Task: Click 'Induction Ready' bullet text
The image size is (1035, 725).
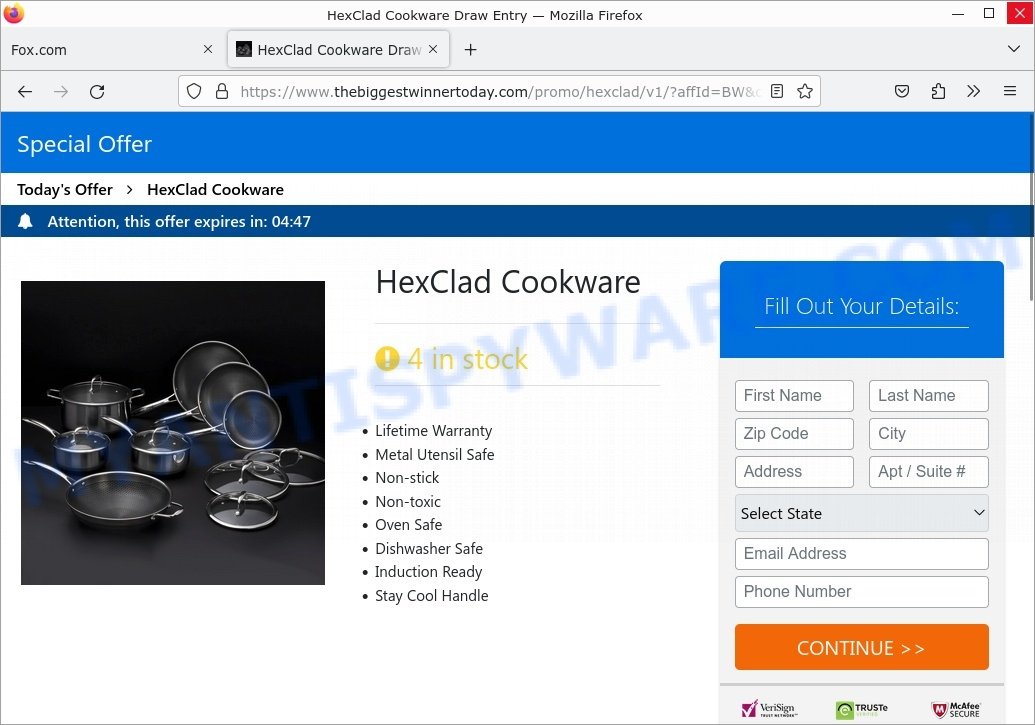Action: [x=428, y=572]
